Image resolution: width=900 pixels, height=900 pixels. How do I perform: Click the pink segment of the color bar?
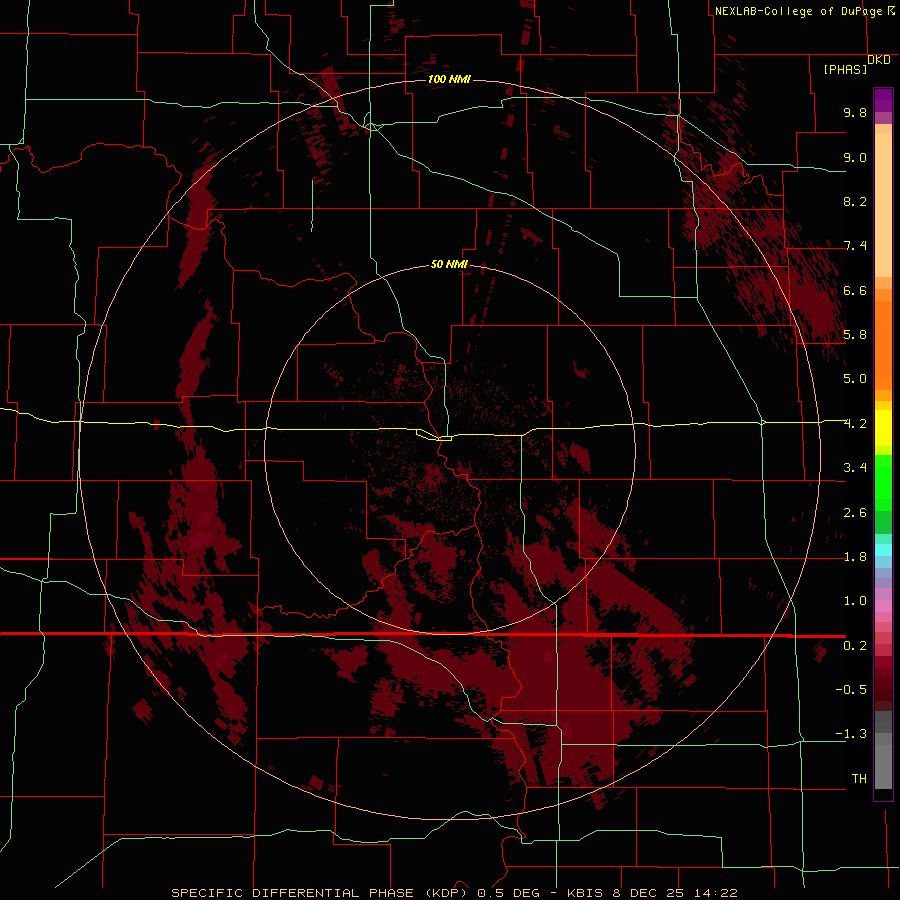pos(883,606)
